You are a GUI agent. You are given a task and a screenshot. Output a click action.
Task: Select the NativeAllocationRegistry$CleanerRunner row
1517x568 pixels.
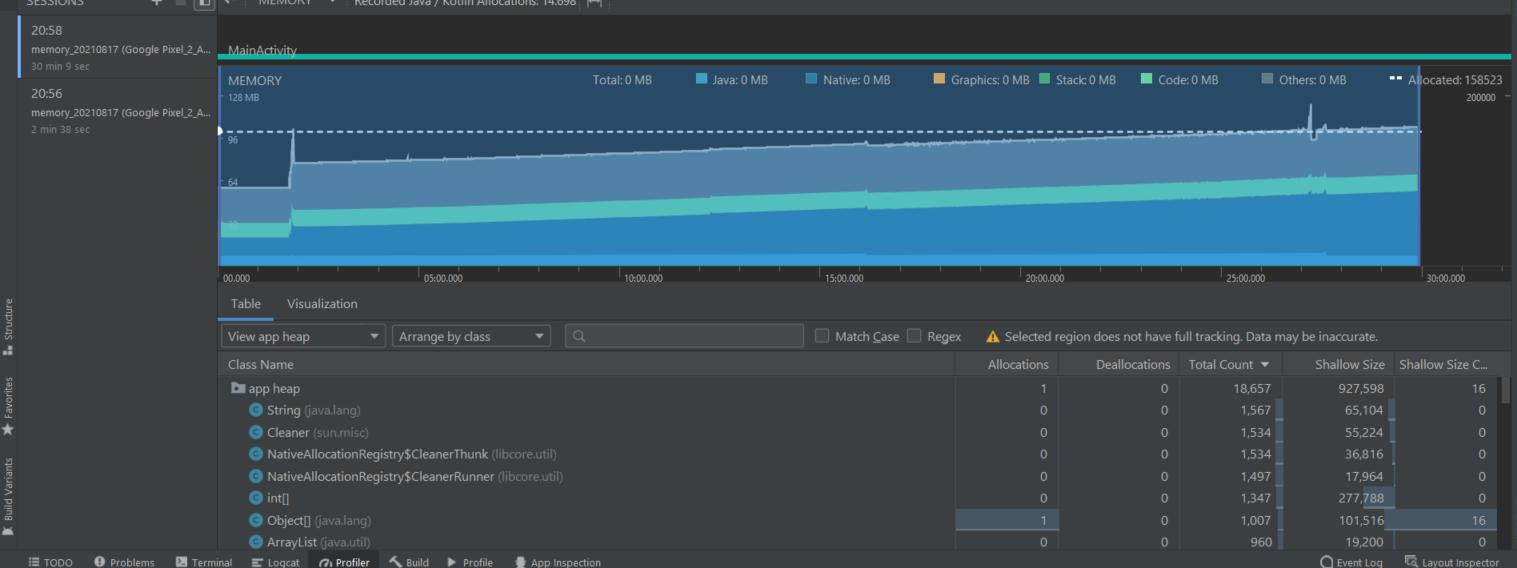click(859, 476)
